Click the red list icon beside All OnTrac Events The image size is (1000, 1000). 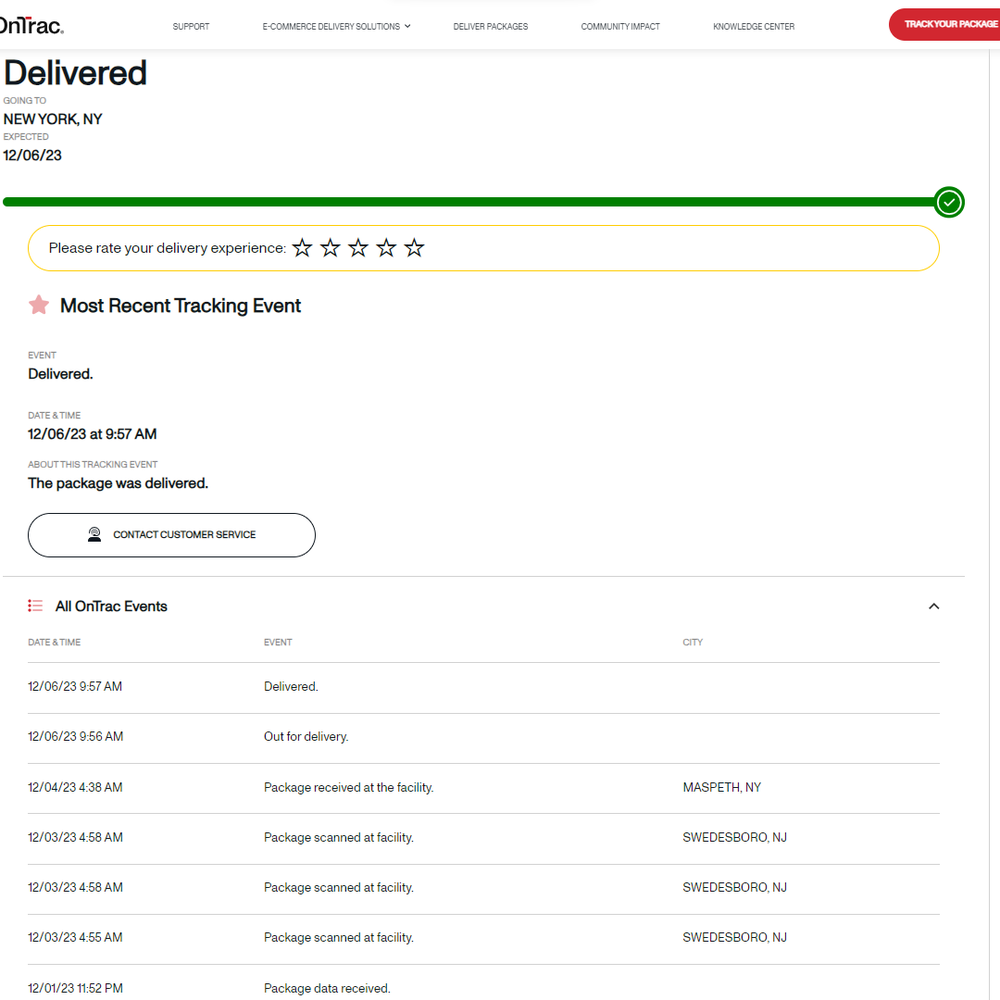pos(35,605)
